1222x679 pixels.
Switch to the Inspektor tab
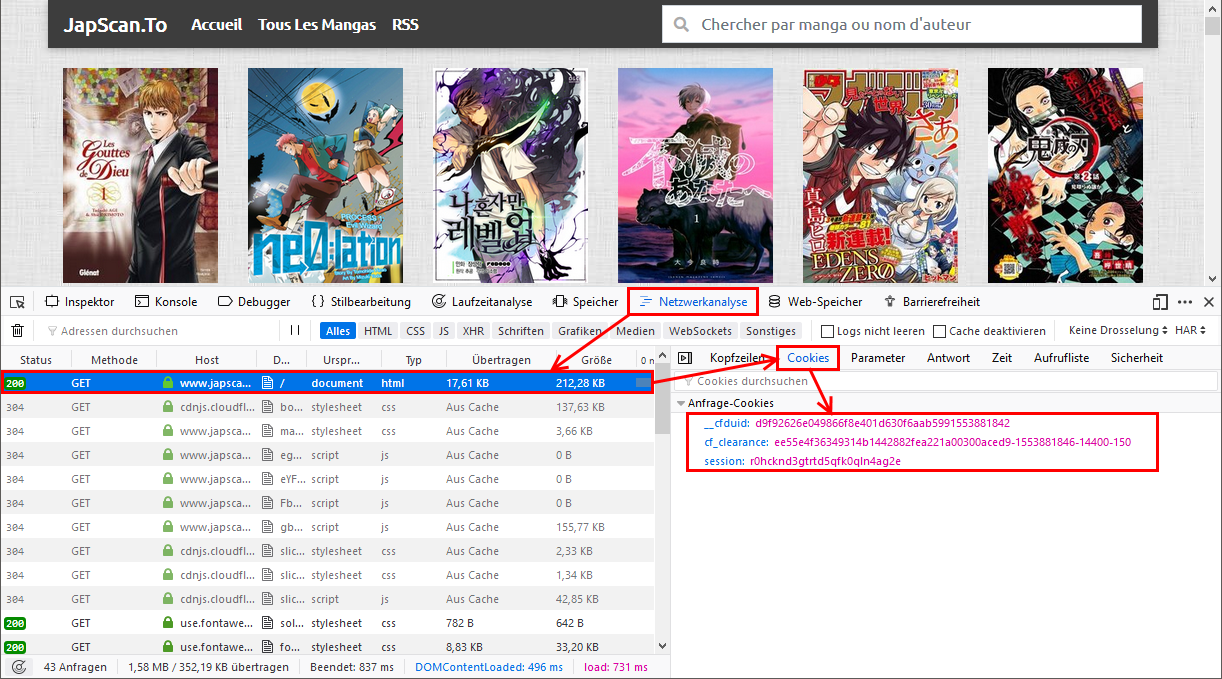[x=80, y=302]
